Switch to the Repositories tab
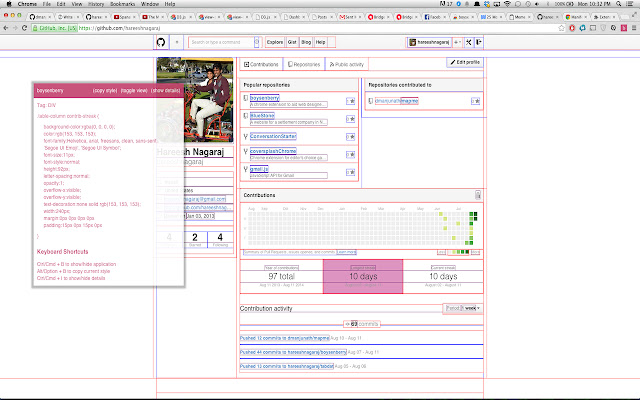 tap(305, 64)
